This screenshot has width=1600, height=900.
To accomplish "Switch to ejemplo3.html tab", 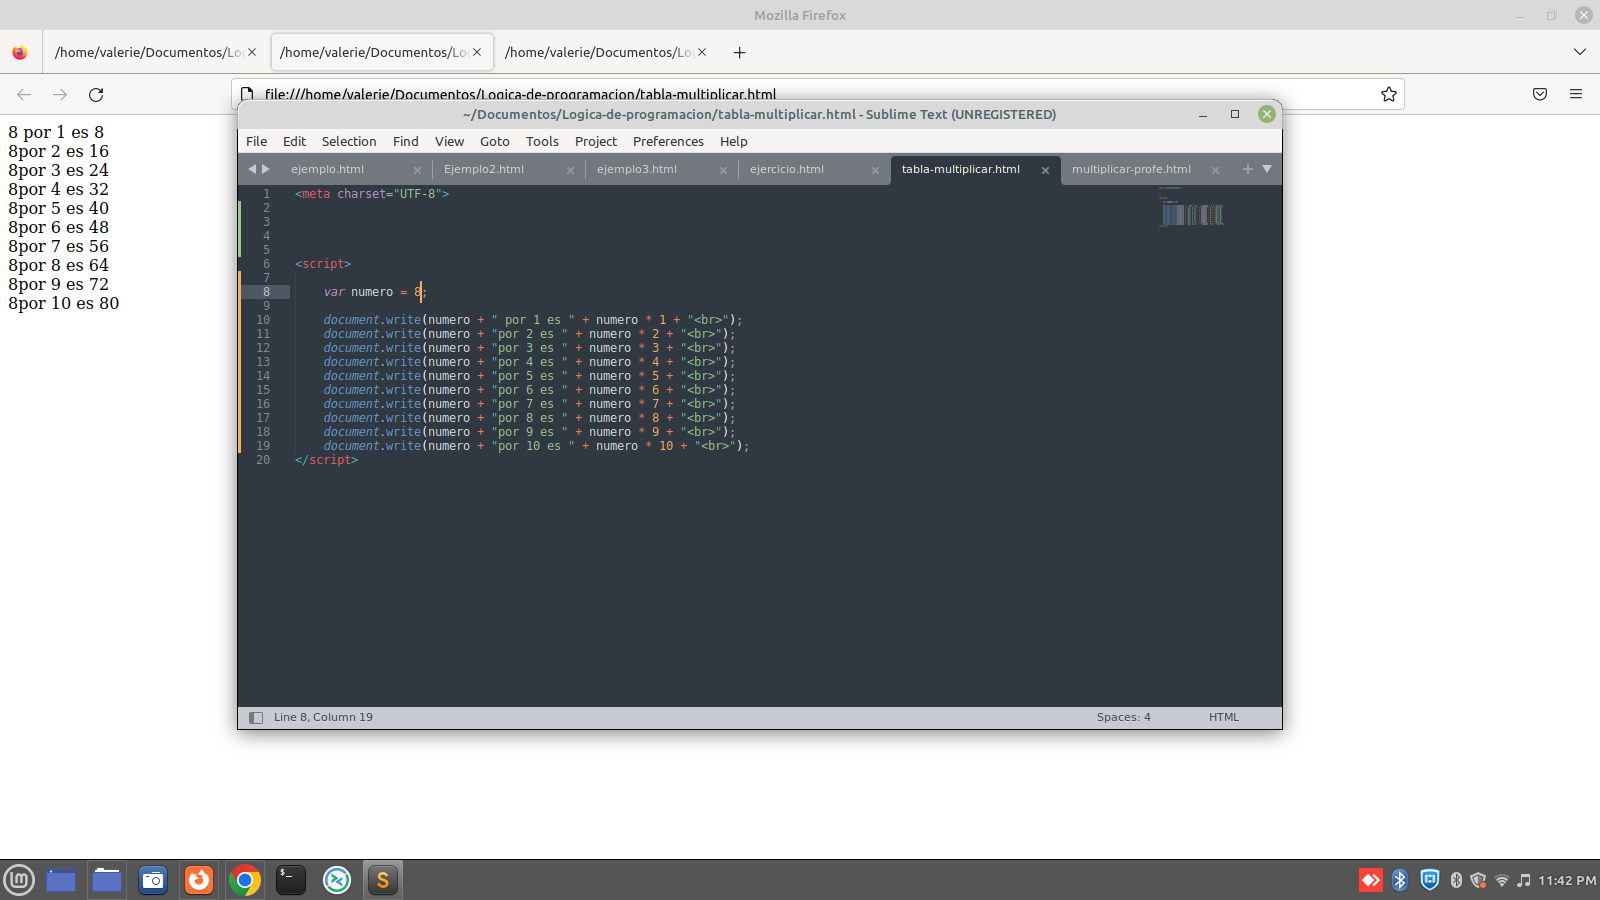I will pos(637,169).
